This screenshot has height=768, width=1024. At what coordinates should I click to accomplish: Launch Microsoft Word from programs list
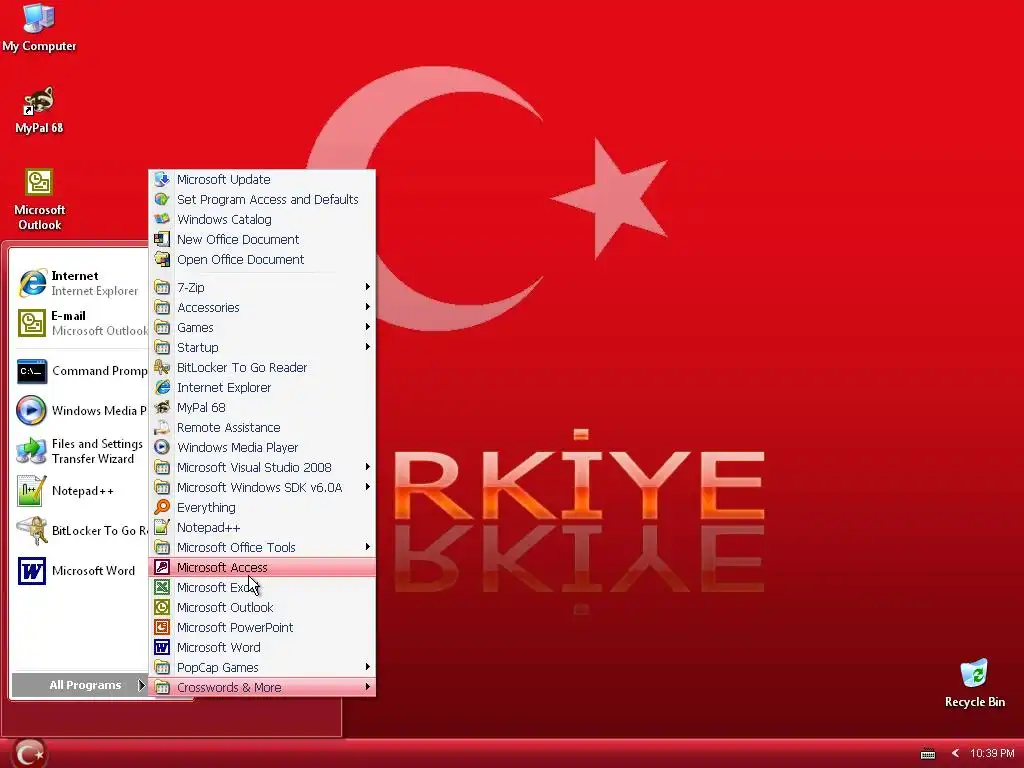click(262, 647)
